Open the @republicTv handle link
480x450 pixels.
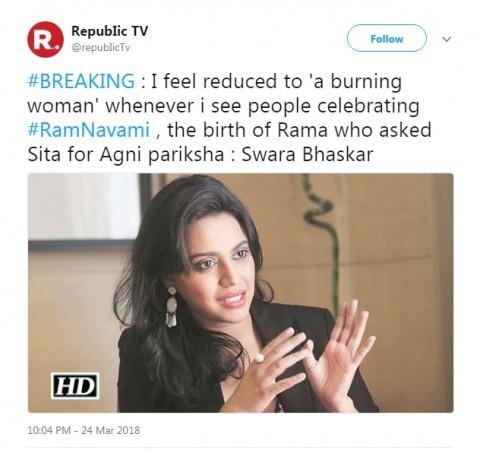tap(101, 48)
